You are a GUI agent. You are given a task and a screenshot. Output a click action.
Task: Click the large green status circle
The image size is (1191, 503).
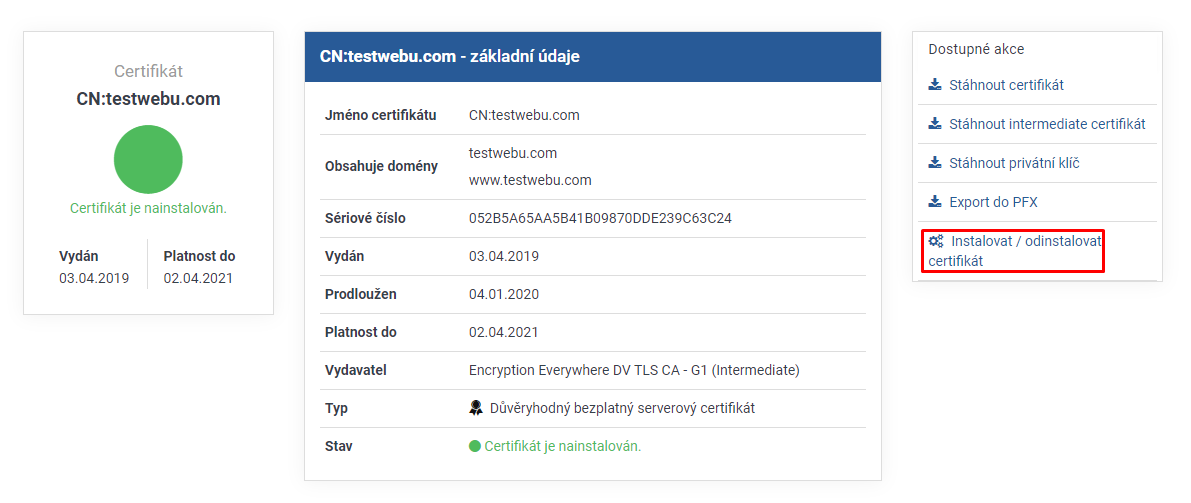click(x=148, y=159)
